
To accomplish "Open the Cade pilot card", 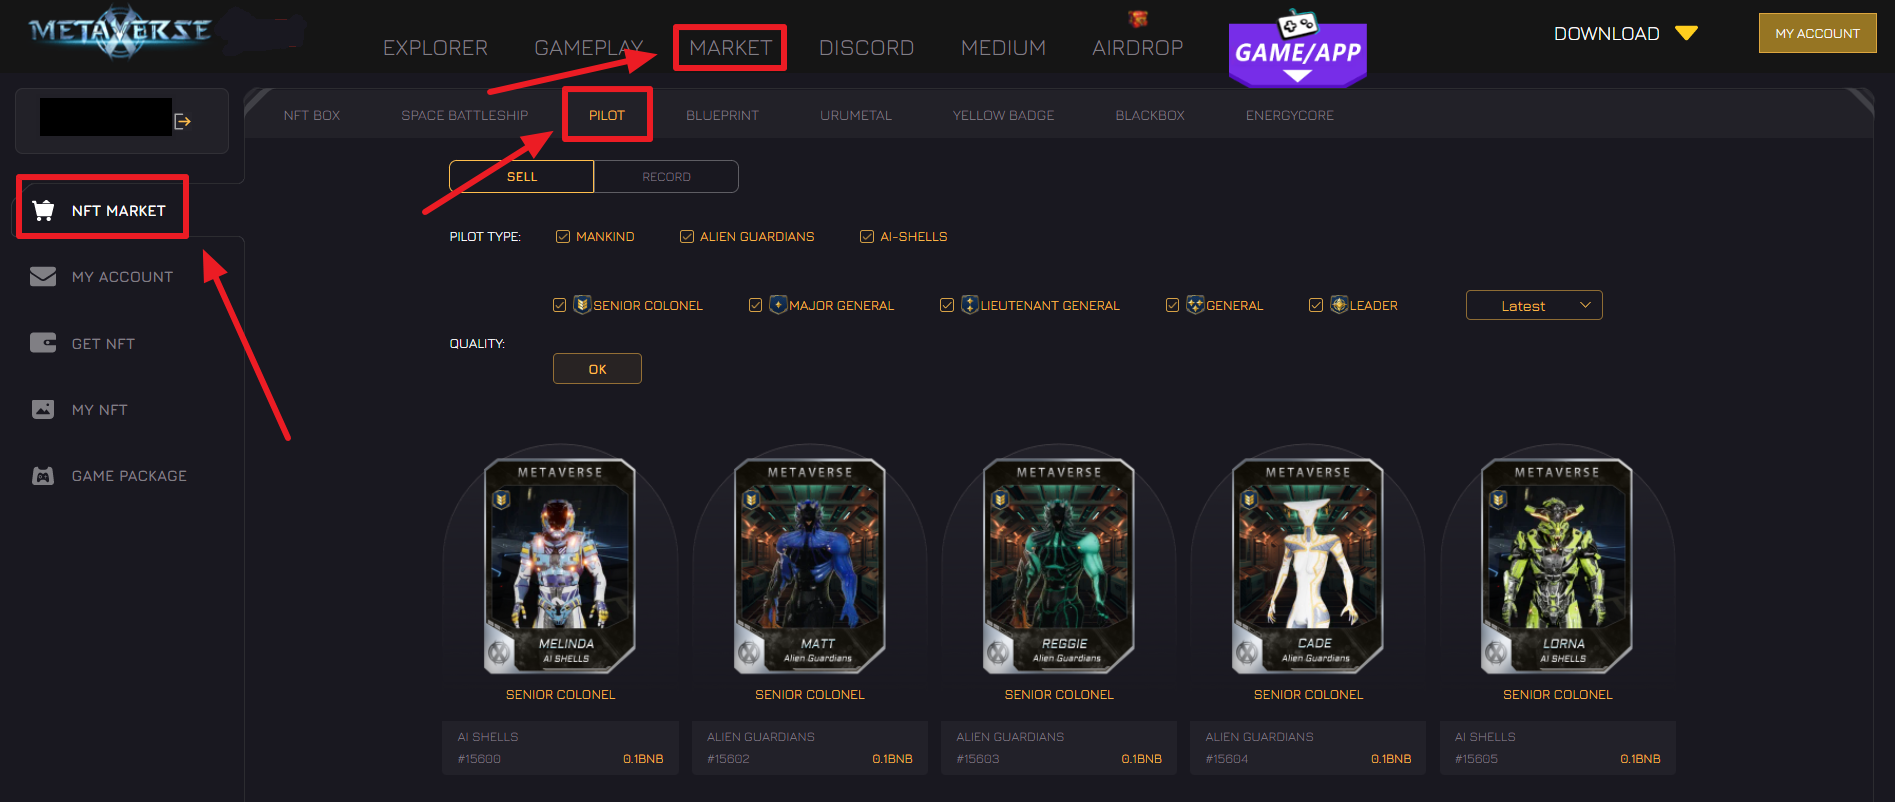I will point(1308,566).
